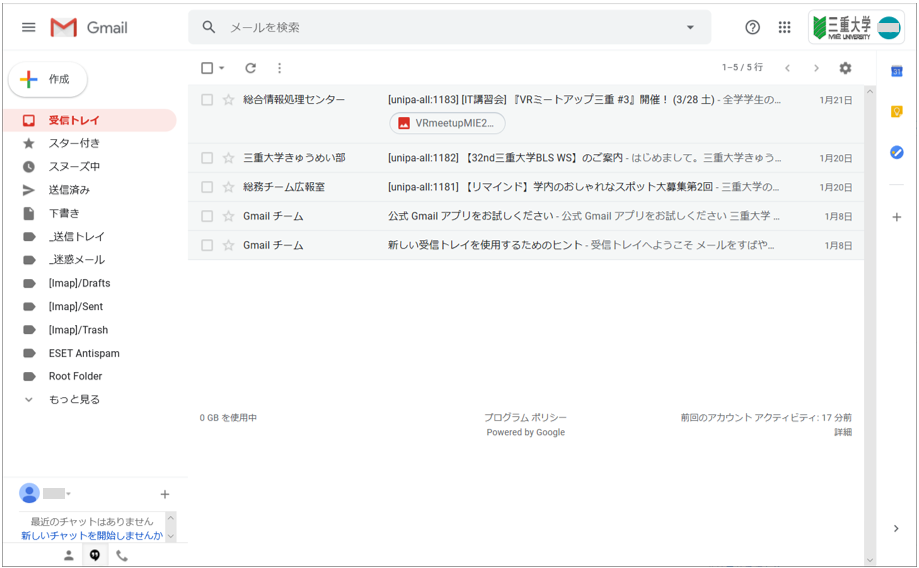The height and width of the screenshot is (568, 919).
Task: Open Google Keep side panel icon
Action: [897, 111]
